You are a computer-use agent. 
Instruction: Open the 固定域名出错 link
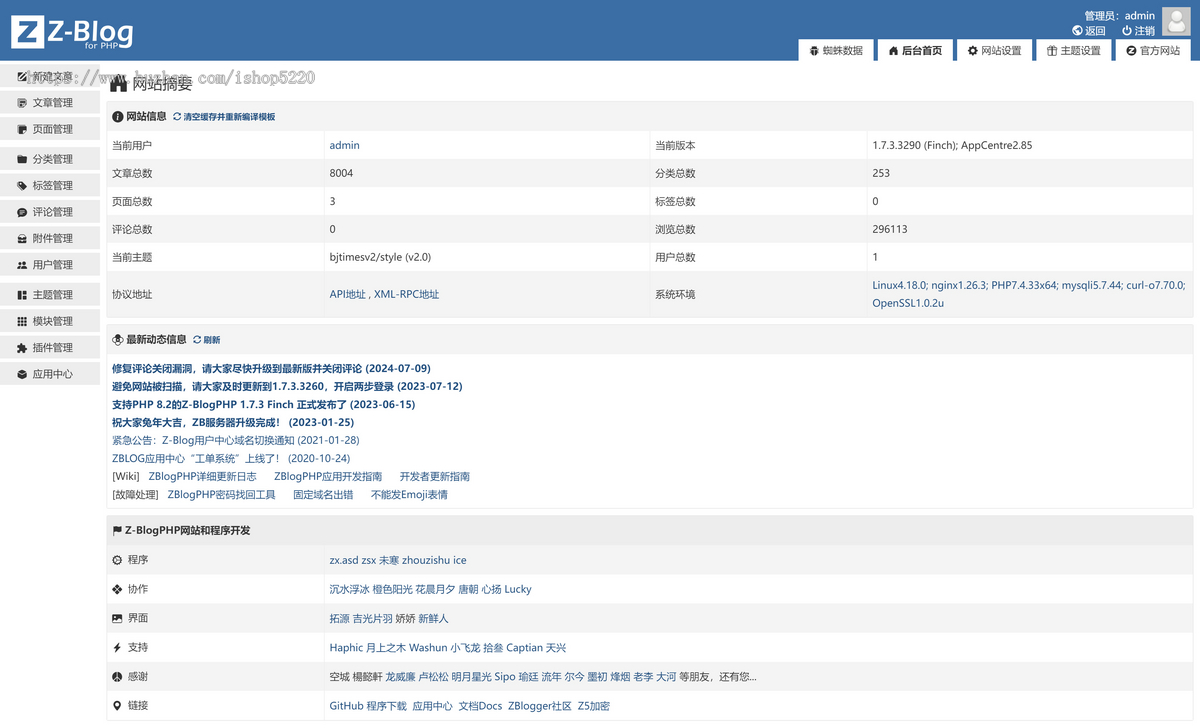coord(323,494)
